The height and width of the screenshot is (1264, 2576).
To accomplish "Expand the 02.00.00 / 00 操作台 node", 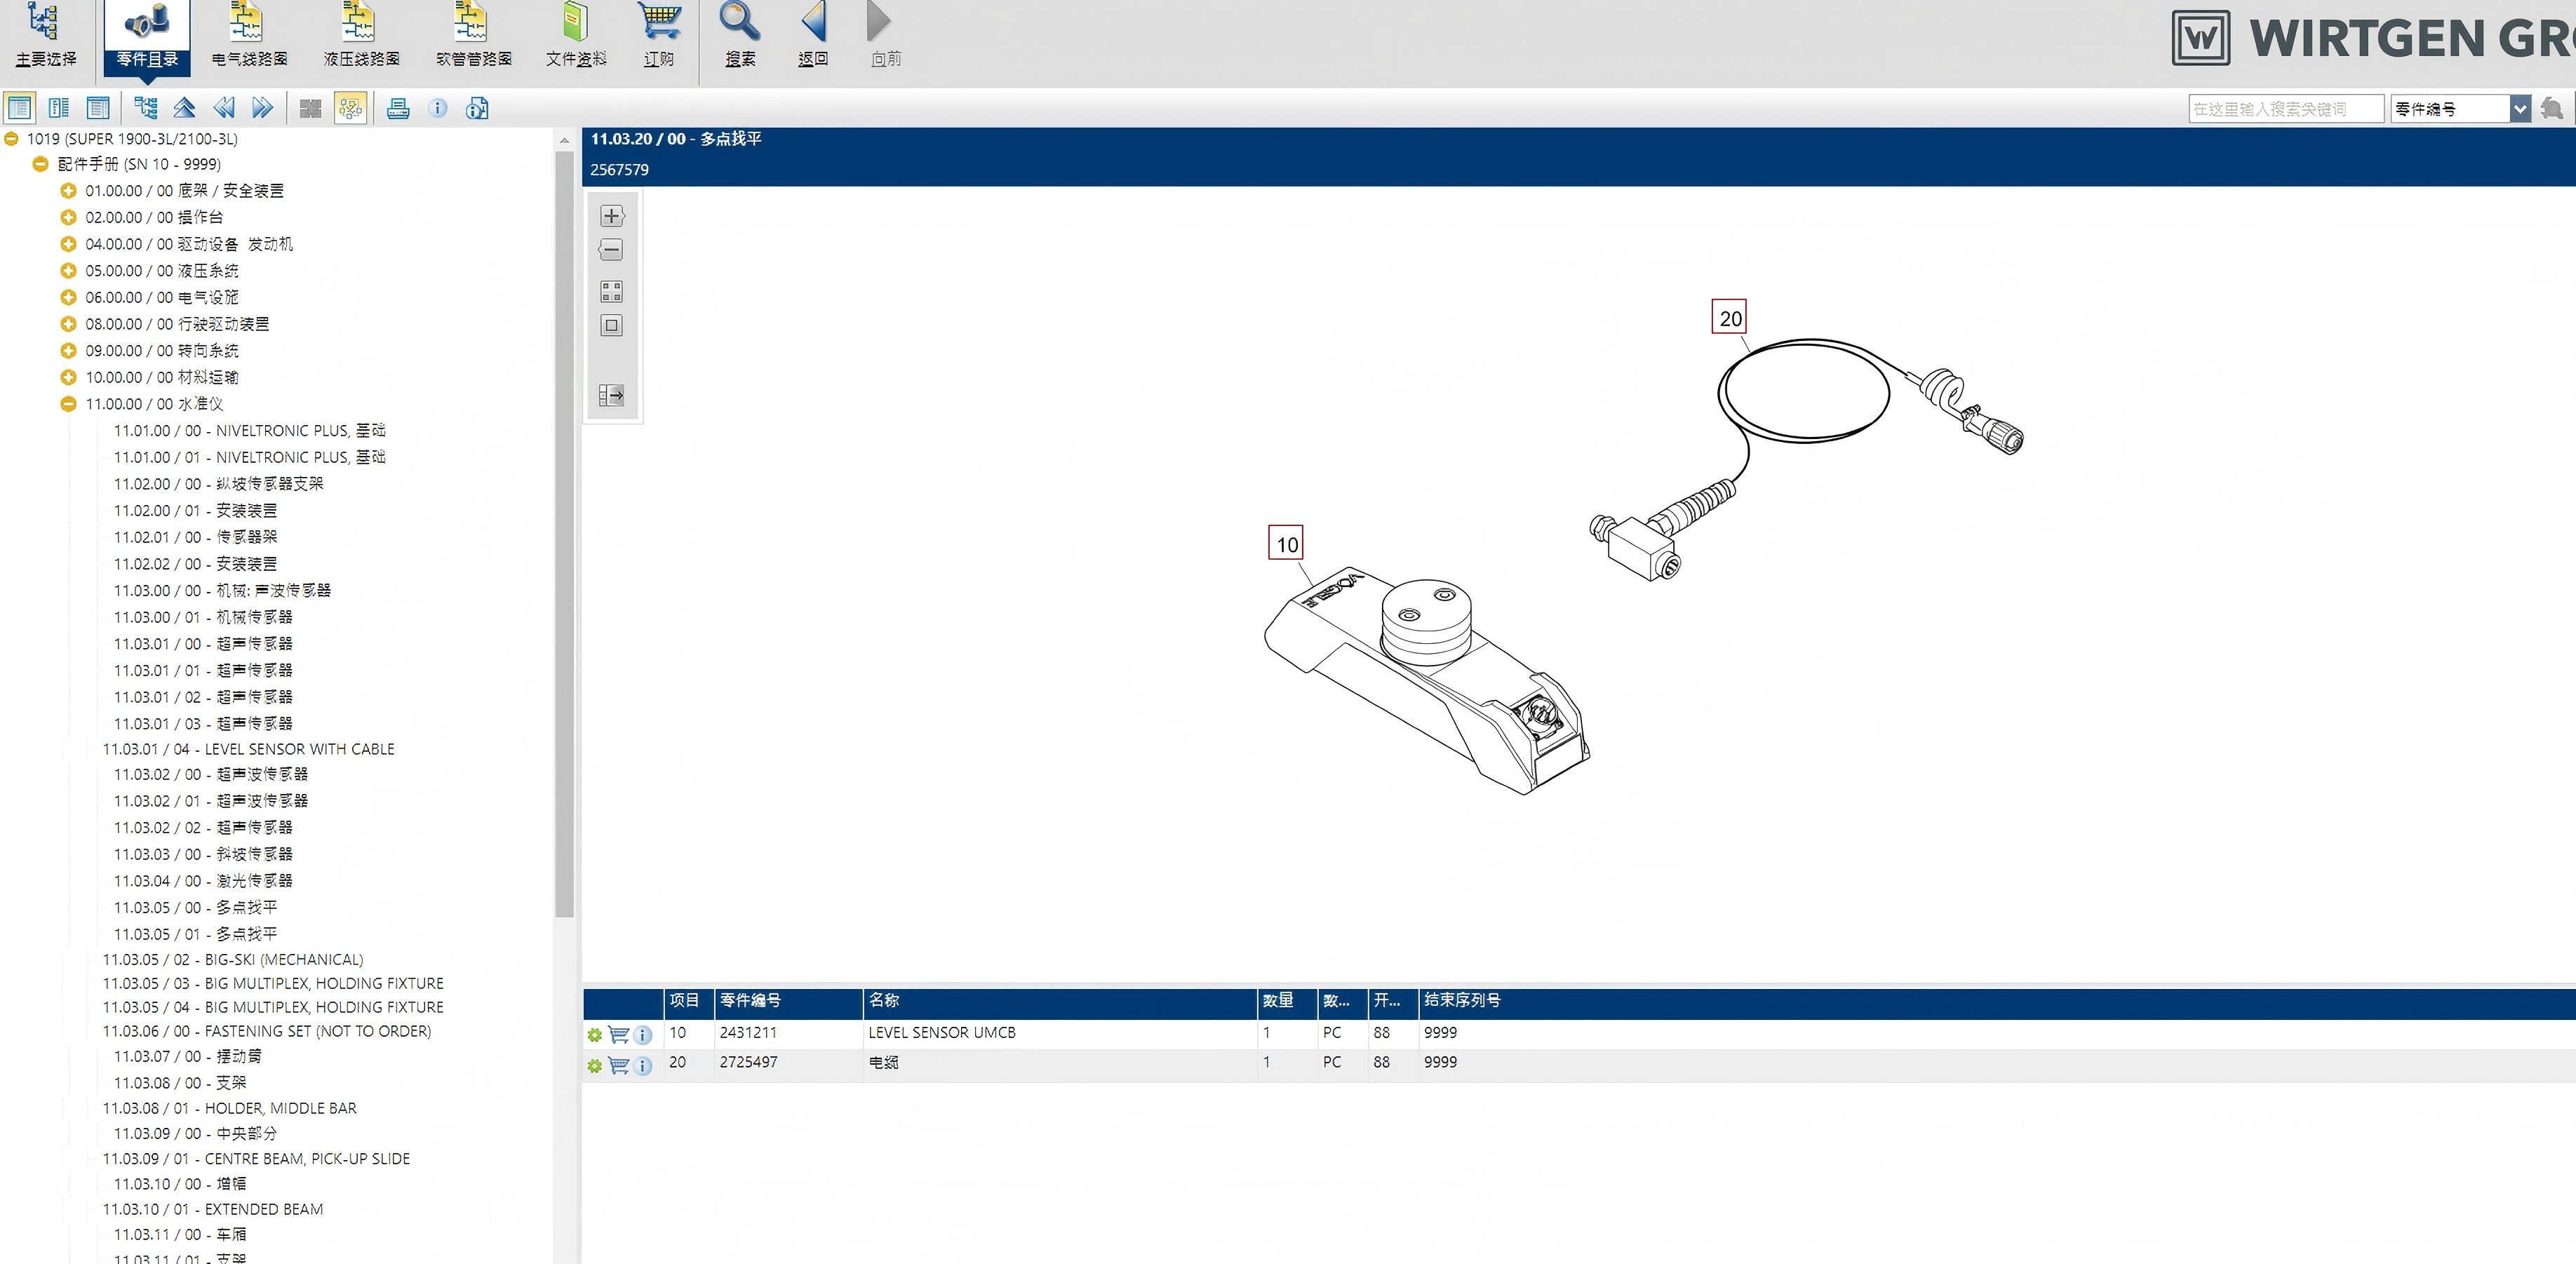I will pyautogui.click(x=69, y=217).
